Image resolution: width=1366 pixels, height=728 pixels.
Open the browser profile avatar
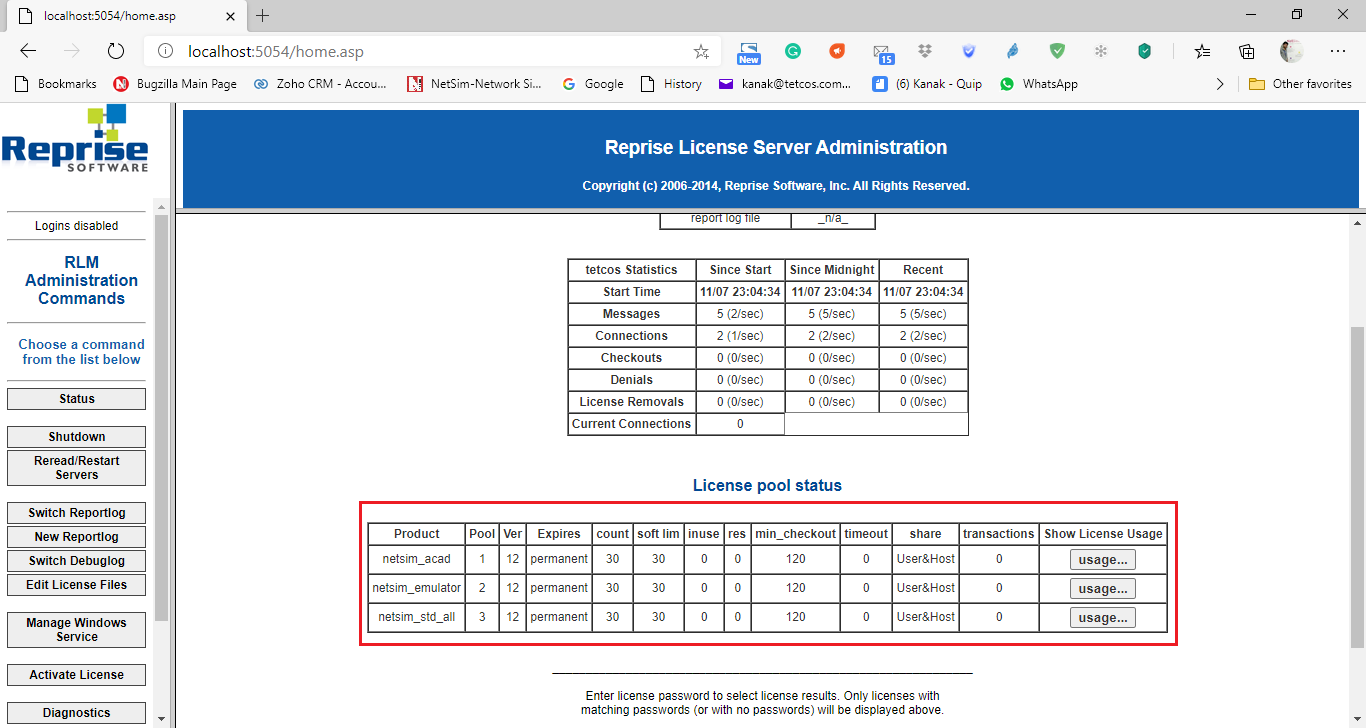coord(1291,51)
